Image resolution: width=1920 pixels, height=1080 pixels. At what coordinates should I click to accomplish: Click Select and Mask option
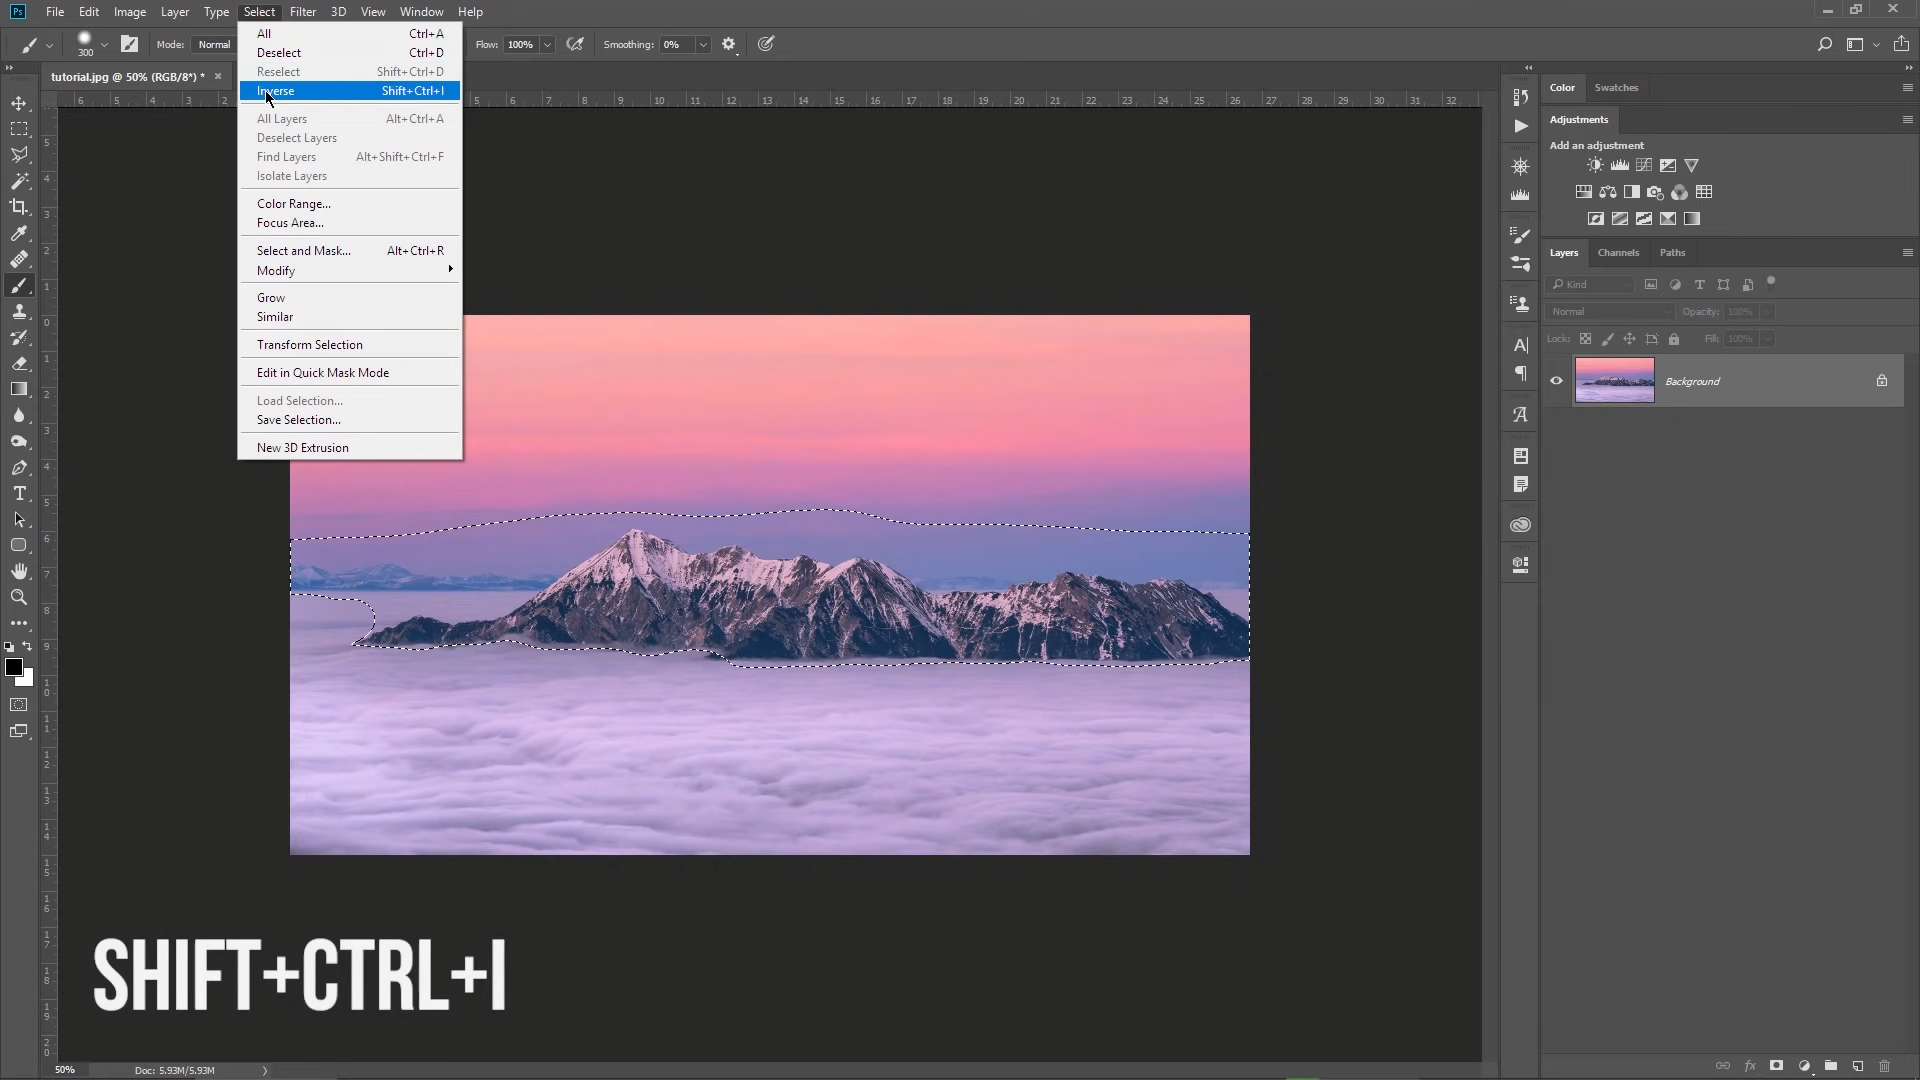(303, 250)
